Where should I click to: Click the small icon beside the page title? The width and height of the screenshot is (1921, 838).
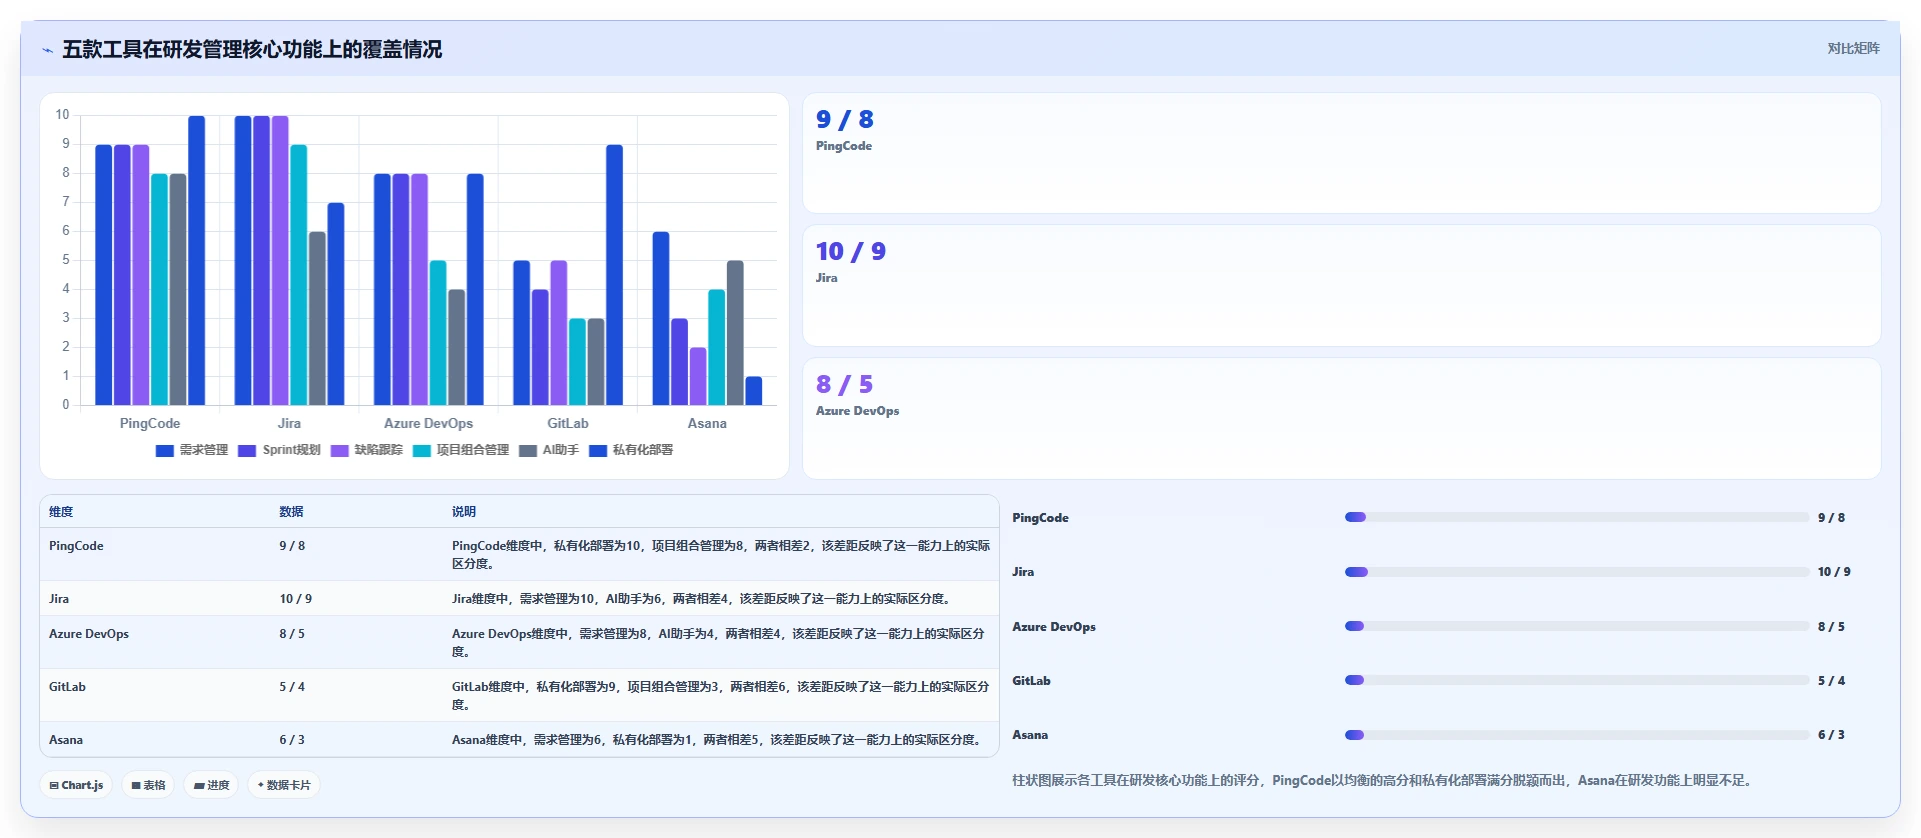(47, 50)
